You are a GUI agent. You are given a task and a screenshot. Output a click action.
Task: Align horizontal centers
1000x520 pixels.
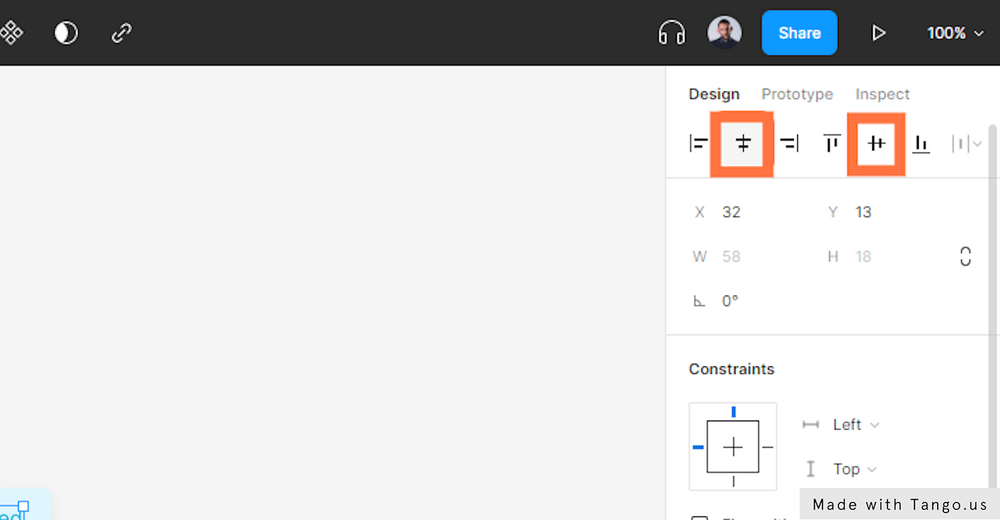(743, 144)
